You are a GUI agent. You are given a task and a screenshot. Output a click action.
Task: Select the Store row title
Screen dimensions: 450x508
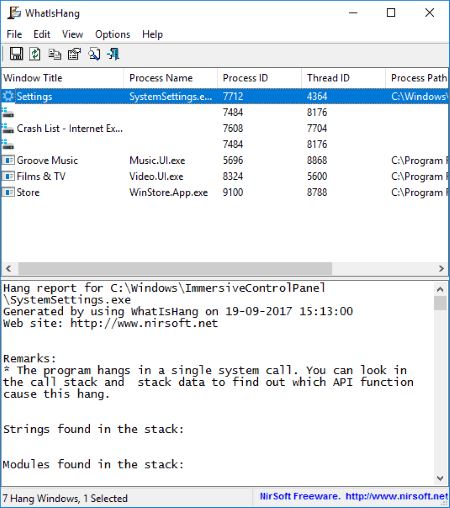pyautogui.click(x=28, y=192)
